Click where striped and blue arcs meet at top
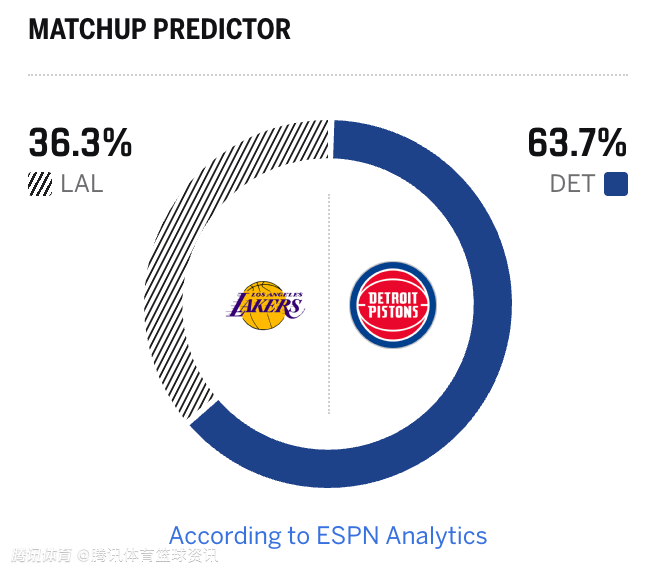The image size is (654, 572). click(x=331, y=139)
